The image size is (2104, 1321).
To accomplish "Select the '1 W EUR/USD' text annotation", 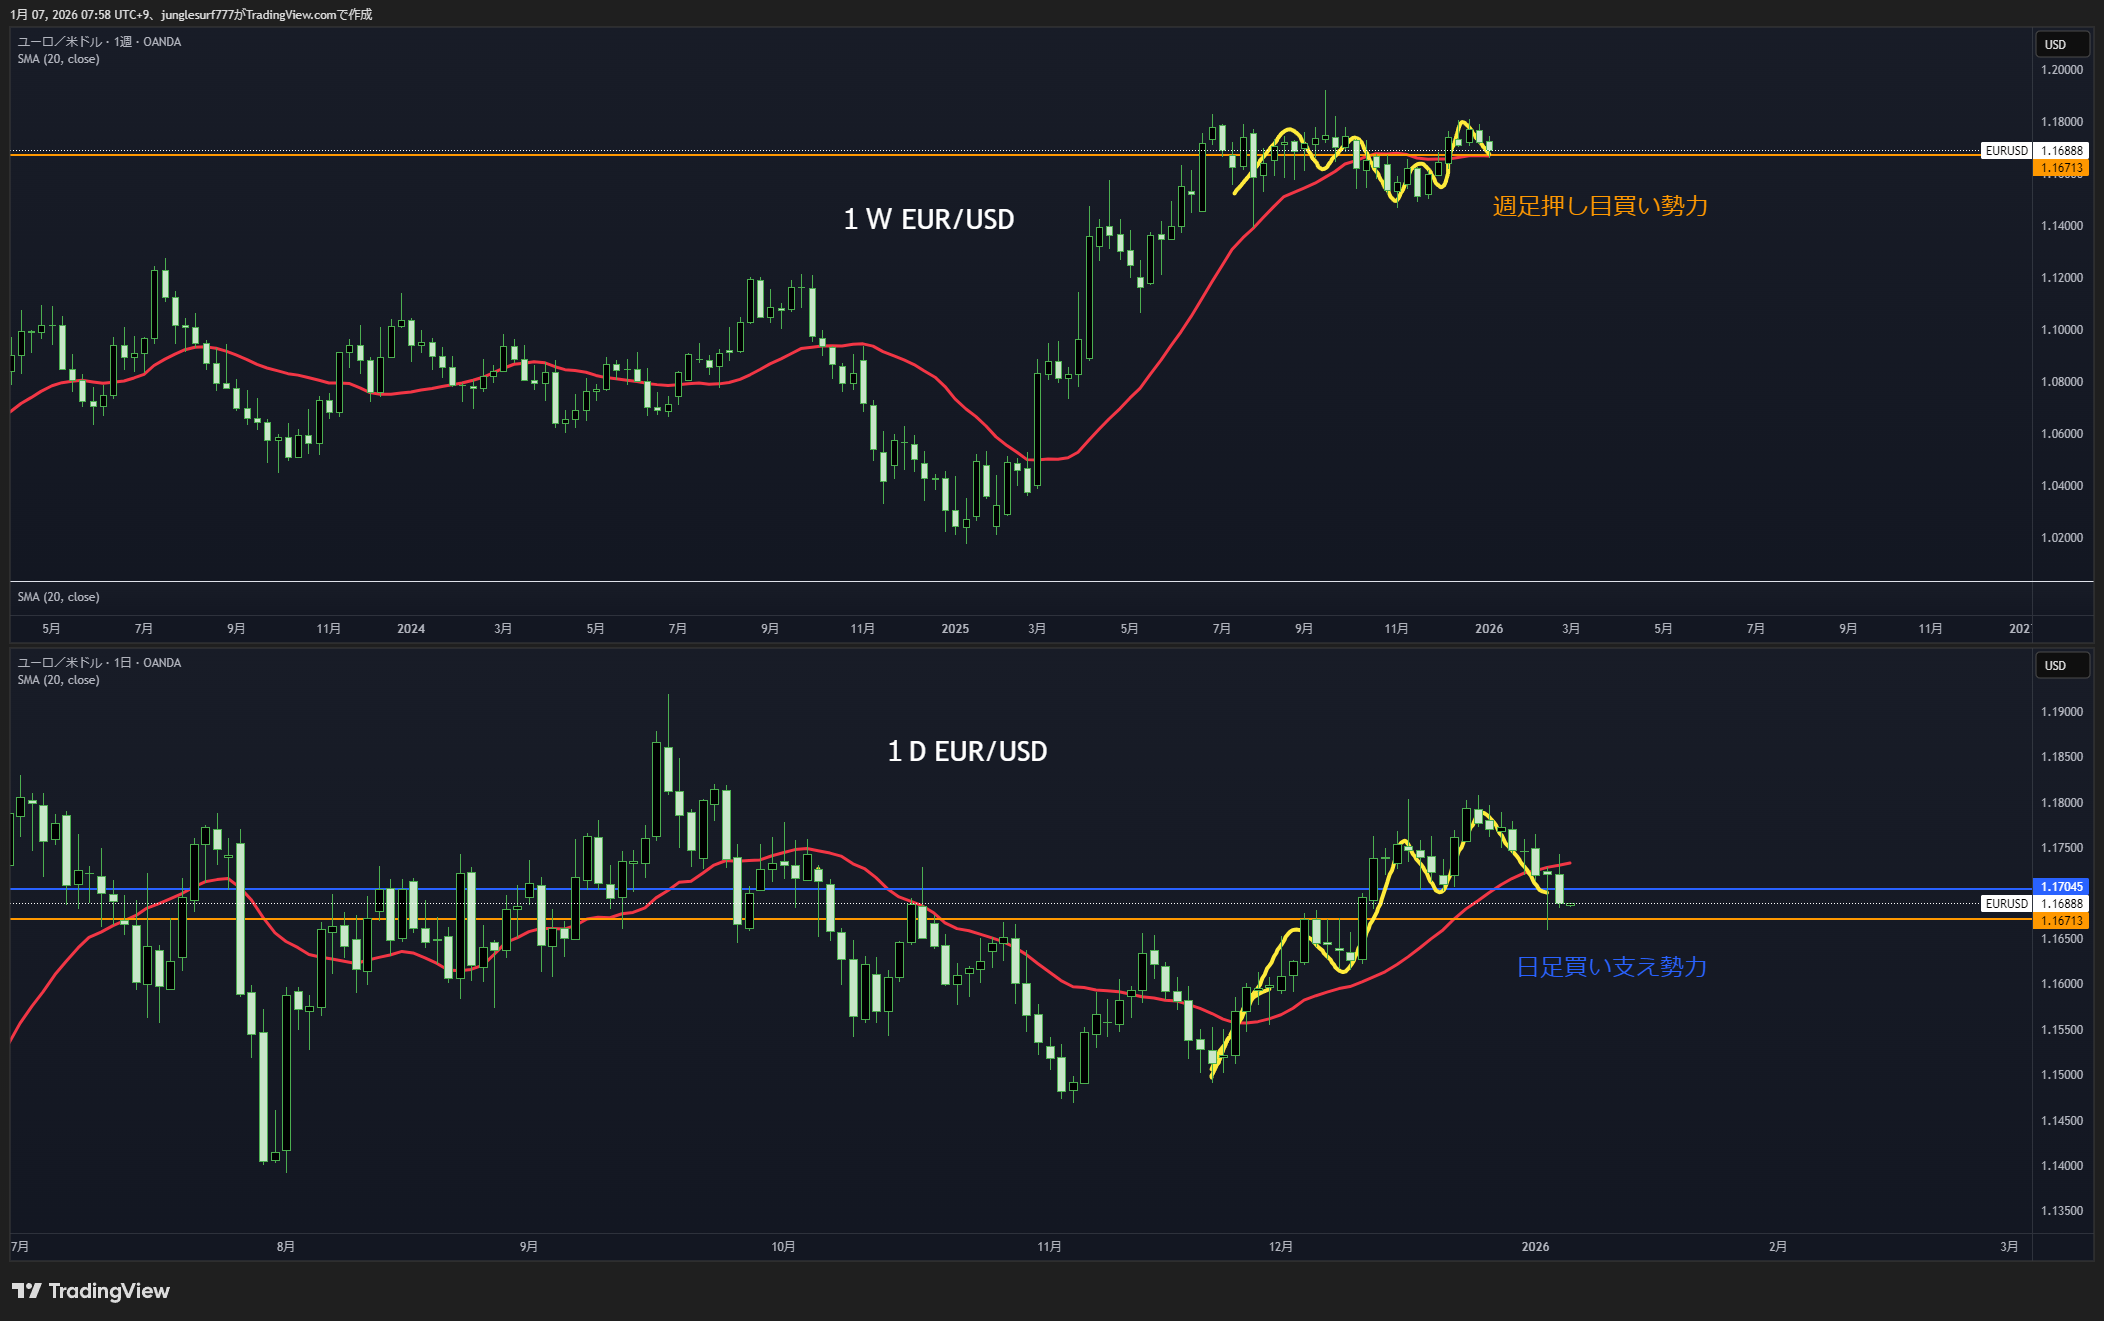I will click(x=928, y=220).
